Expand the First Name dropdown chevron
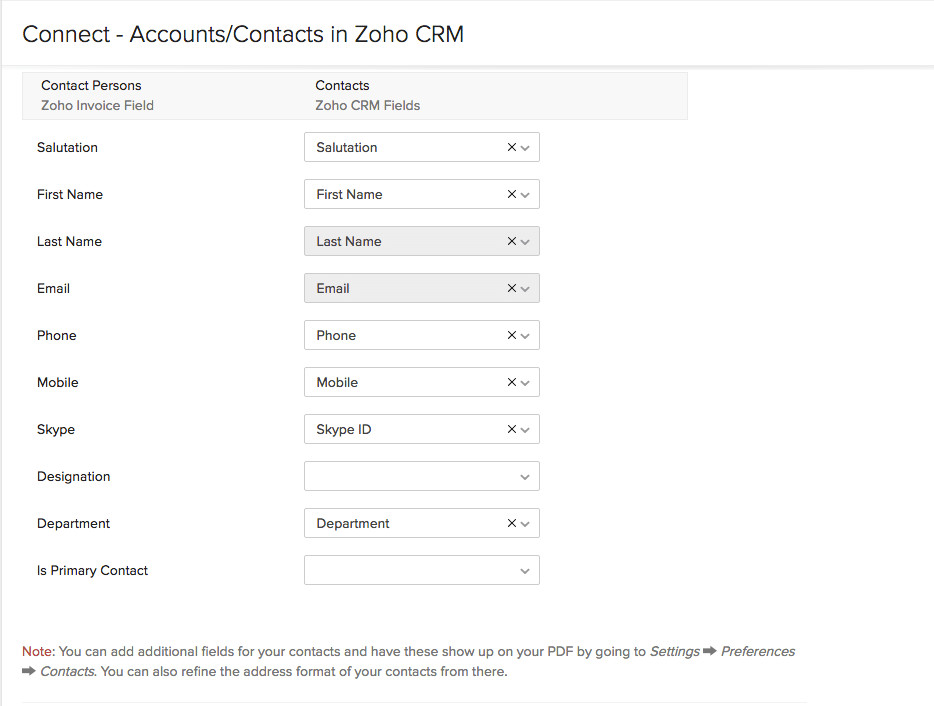 [526, 195]
